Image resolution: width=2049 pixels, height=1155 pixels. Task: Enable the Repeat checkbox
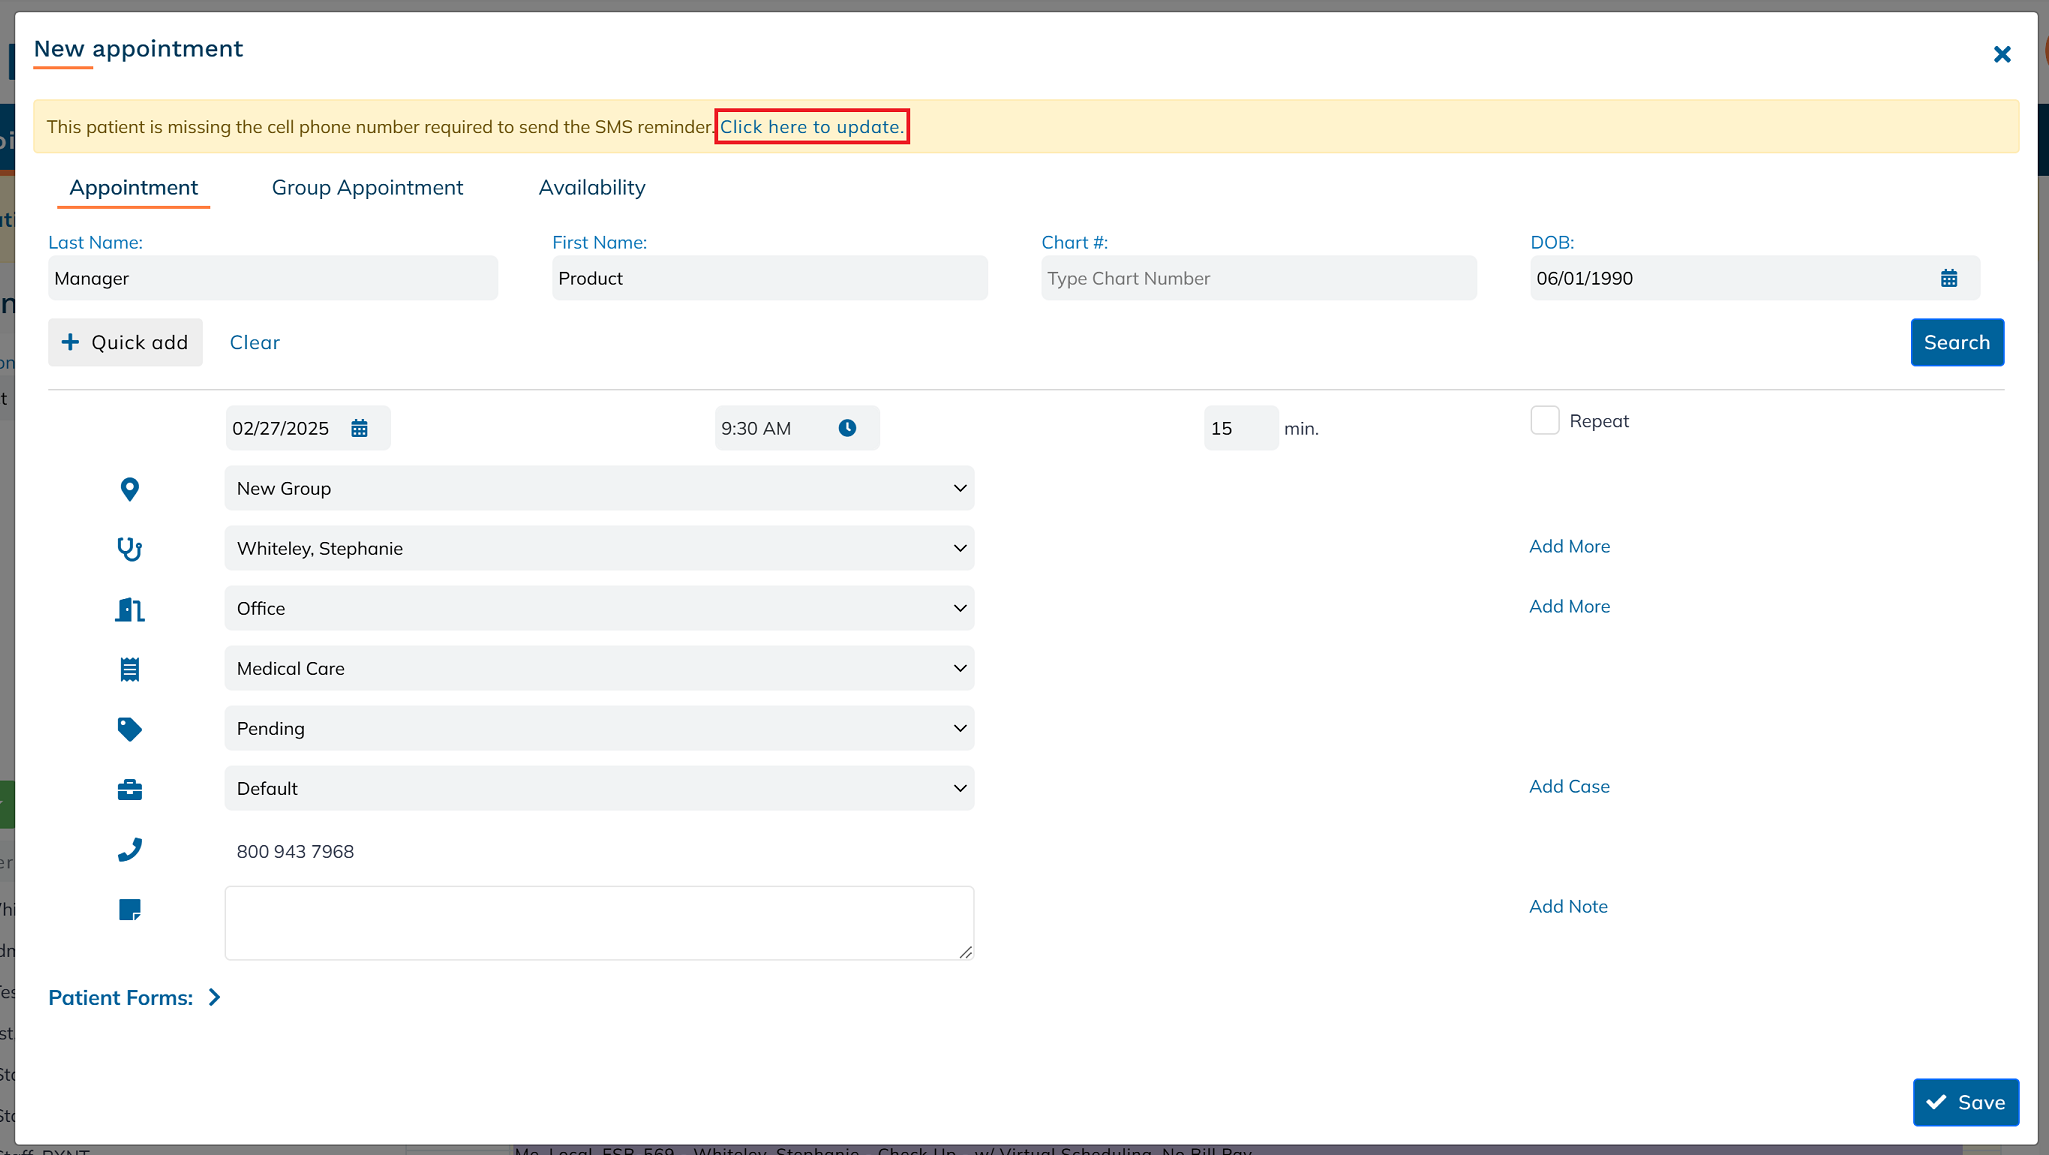point(1545,420)
